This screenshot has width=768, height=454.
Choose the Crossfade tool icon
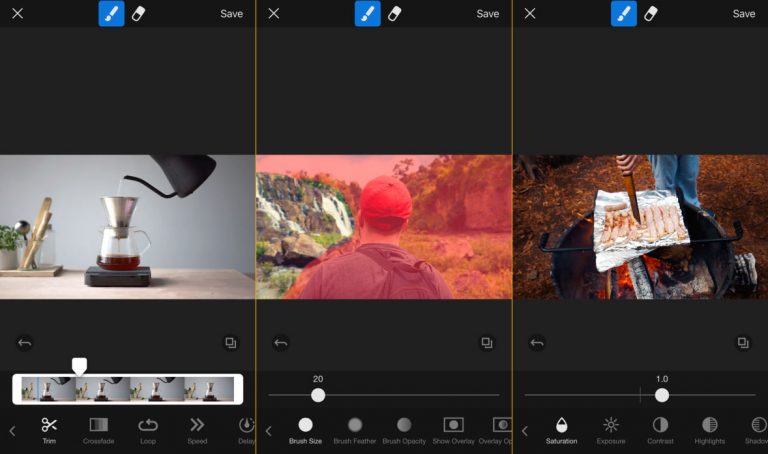[98, 430]
